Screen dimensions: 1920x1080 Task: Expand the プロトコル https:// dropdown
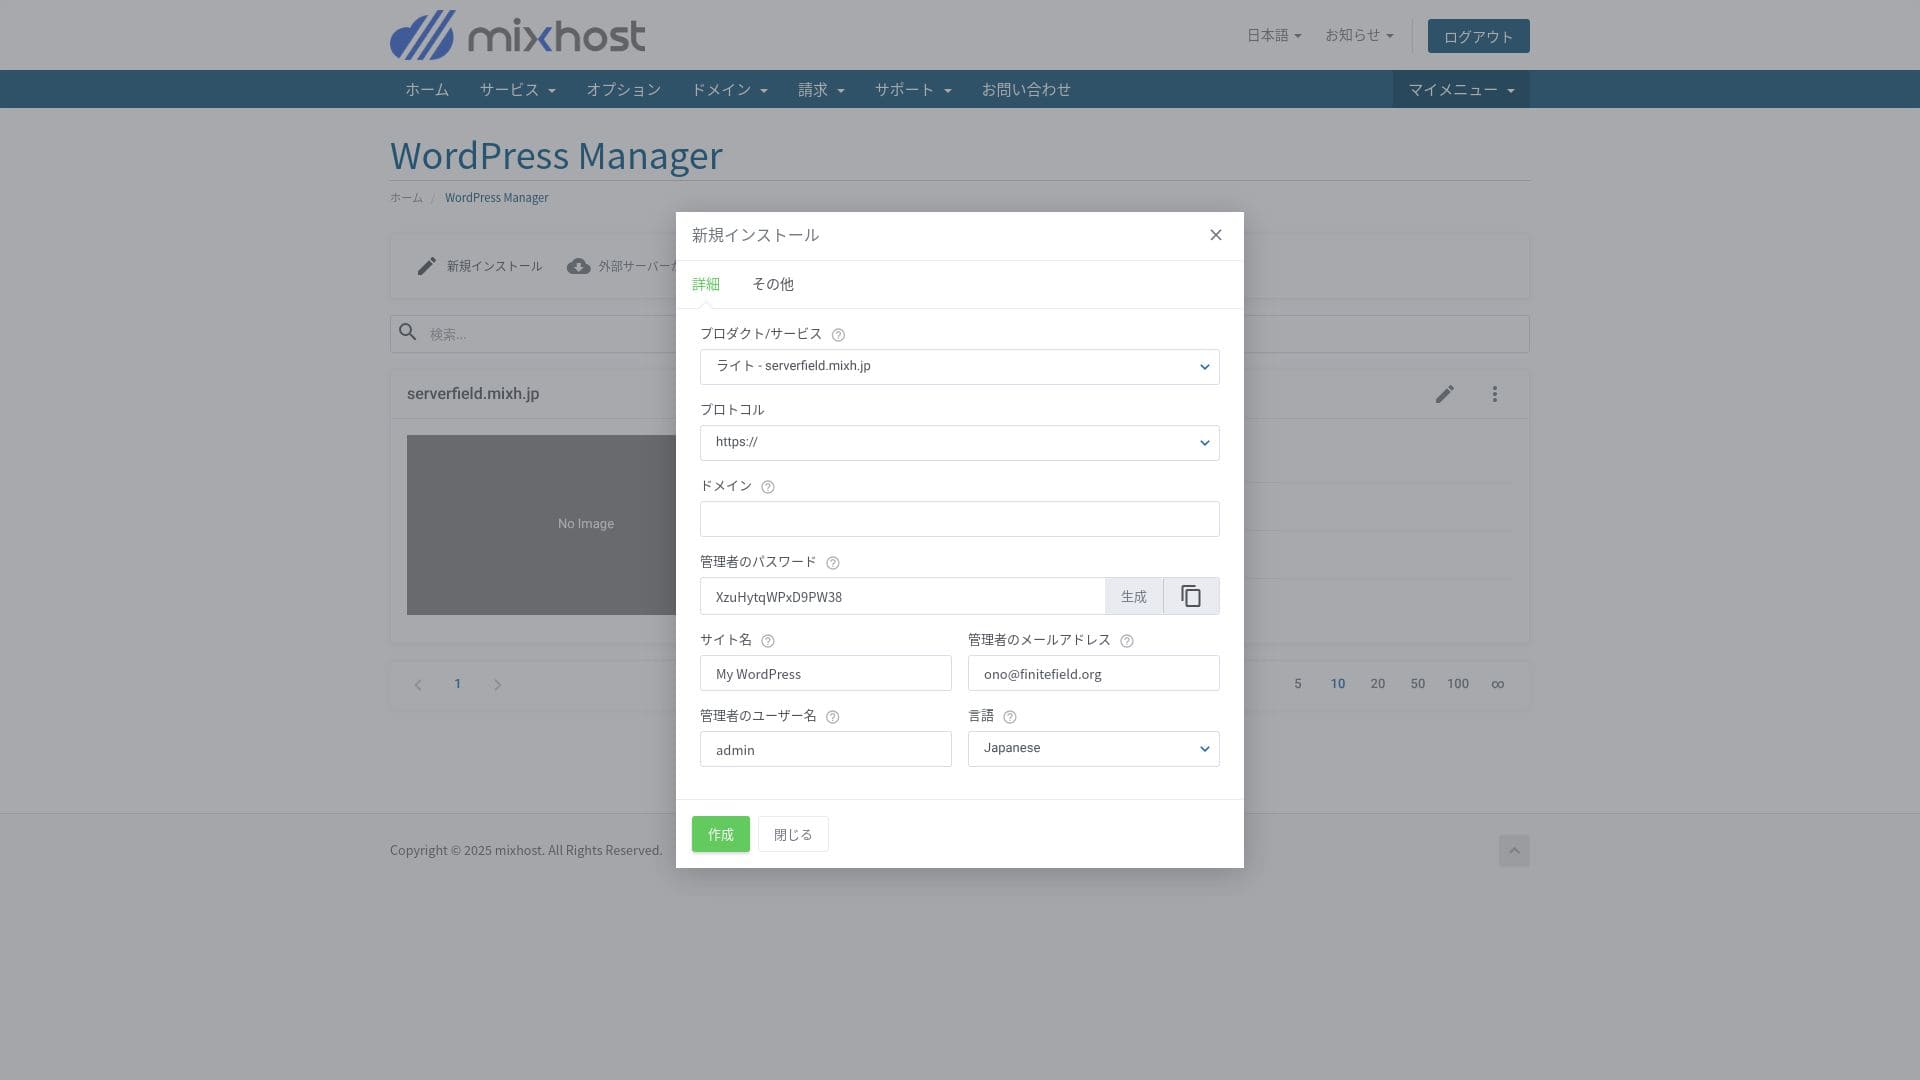tap(959, 443)
